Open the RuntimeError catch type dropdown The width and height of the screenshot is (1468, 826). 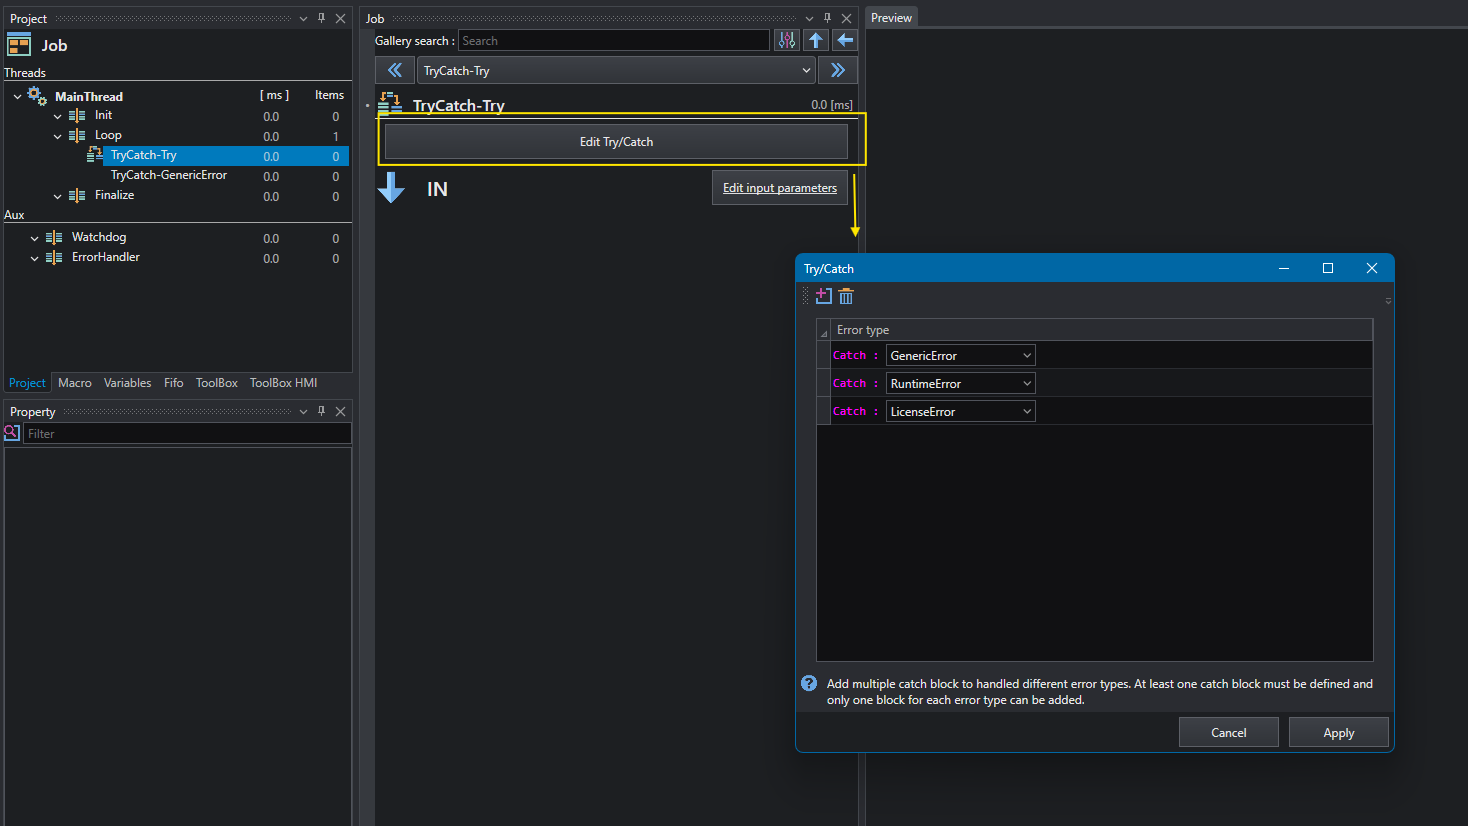[960, 383]
